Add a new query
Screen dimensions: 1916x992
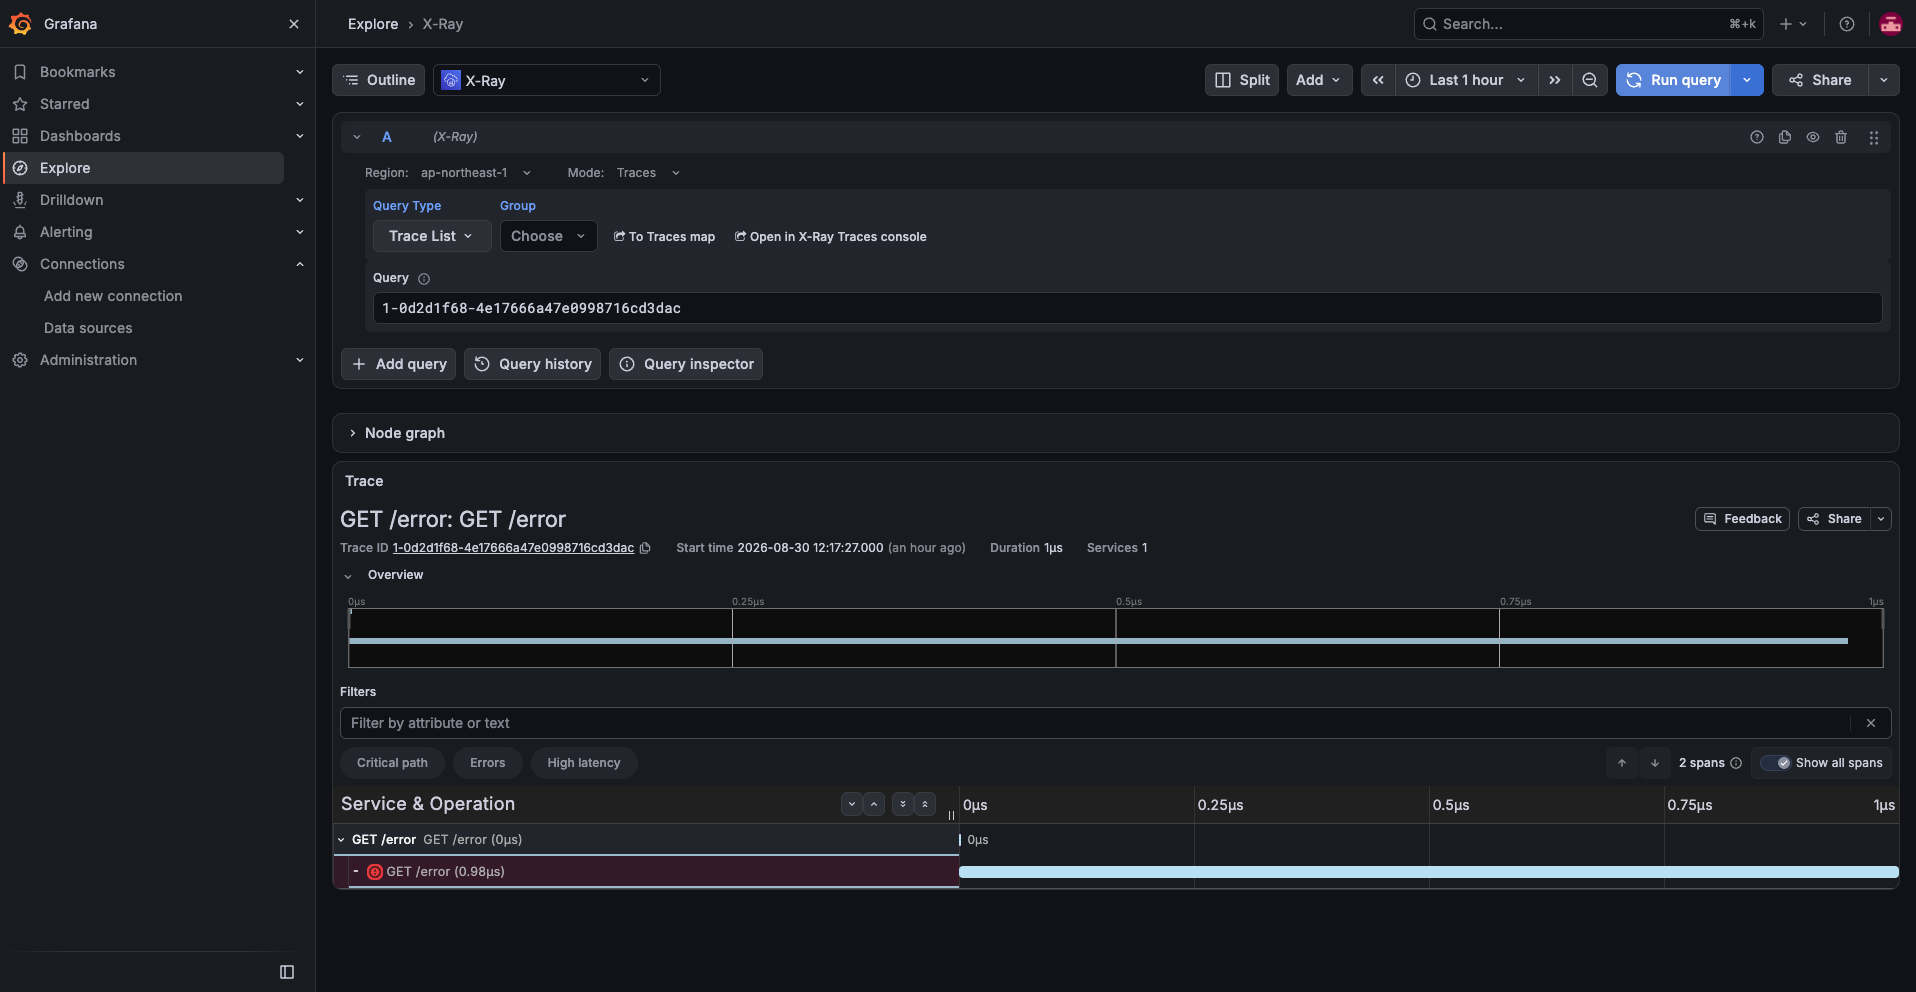pyautogui.click(x=399, y=364)
